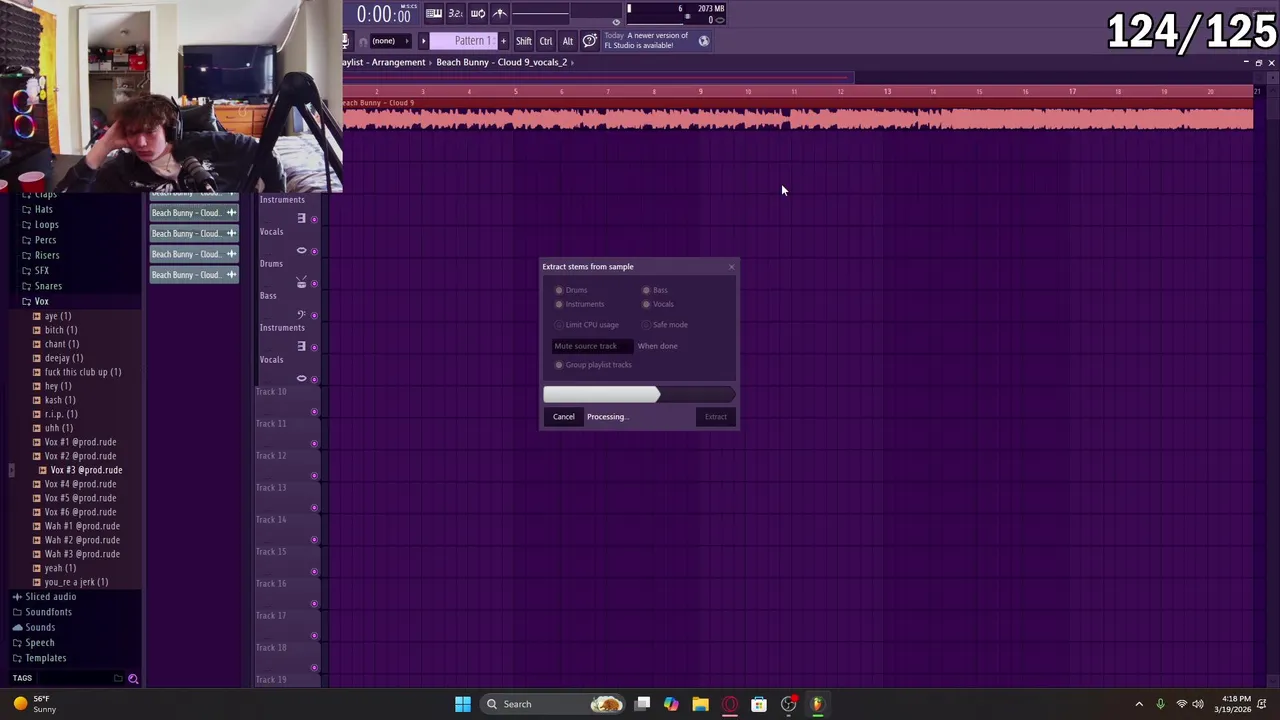1280x720 pixels.
Task: Click icon of Instruments track below Bass
Action: pyautogui.click(x=301, y=346)
